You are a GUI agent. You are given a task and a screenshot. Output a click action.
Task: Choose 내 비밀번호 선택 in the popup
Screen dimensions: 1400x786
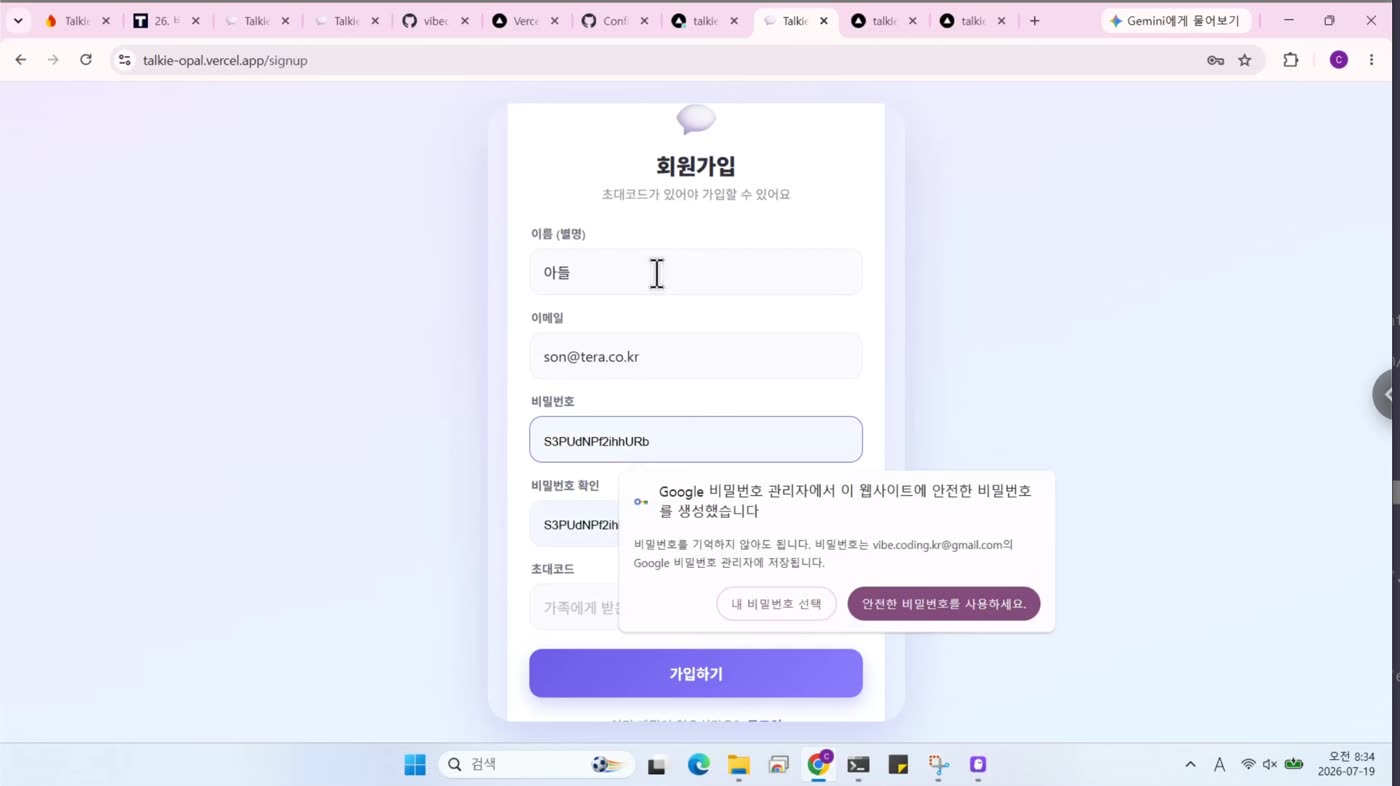[x=776, y=604]
